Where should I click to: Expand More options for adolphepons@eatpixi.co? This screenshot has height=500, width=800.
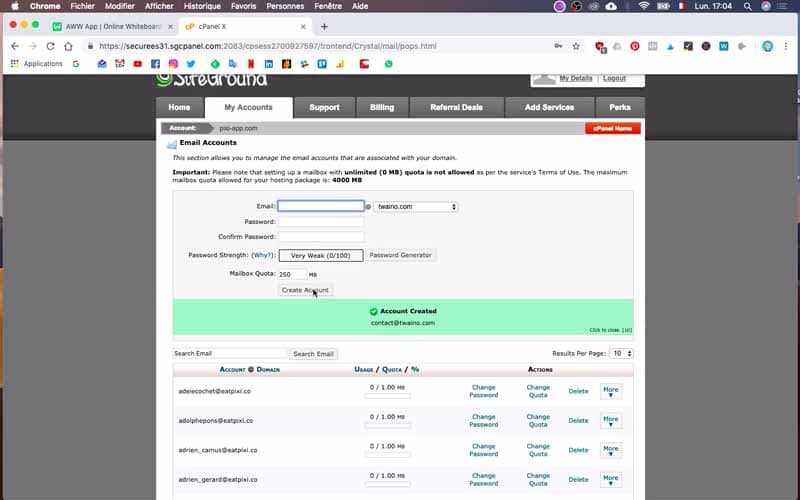point(610,421)
